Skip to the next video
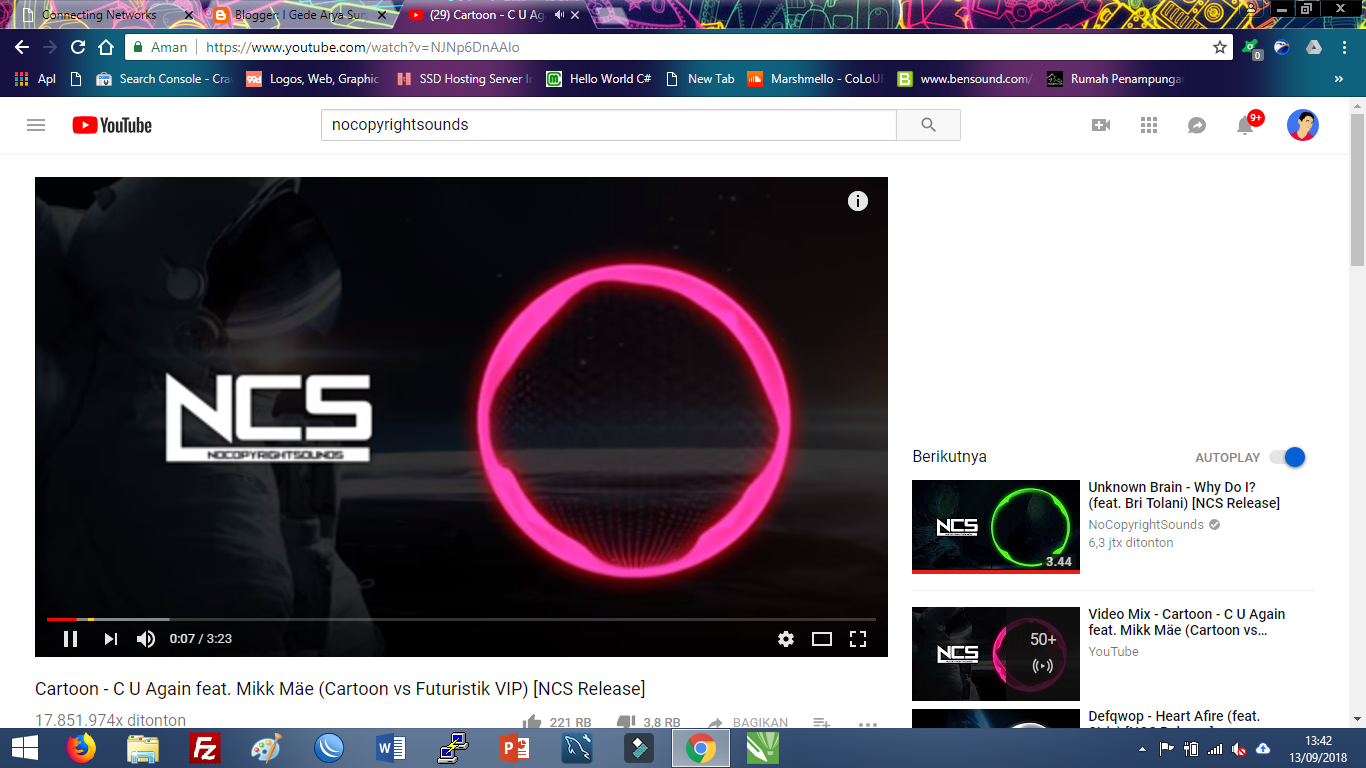The width and height of the screenshot is (1366, 768). click(x=110, y=639)
